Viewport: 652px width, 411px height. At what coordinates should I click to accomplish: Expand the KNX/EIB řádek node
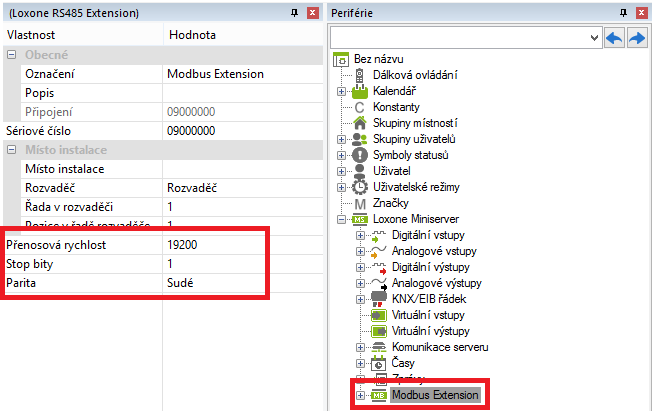pyautogui.click(x=361, y=299)
